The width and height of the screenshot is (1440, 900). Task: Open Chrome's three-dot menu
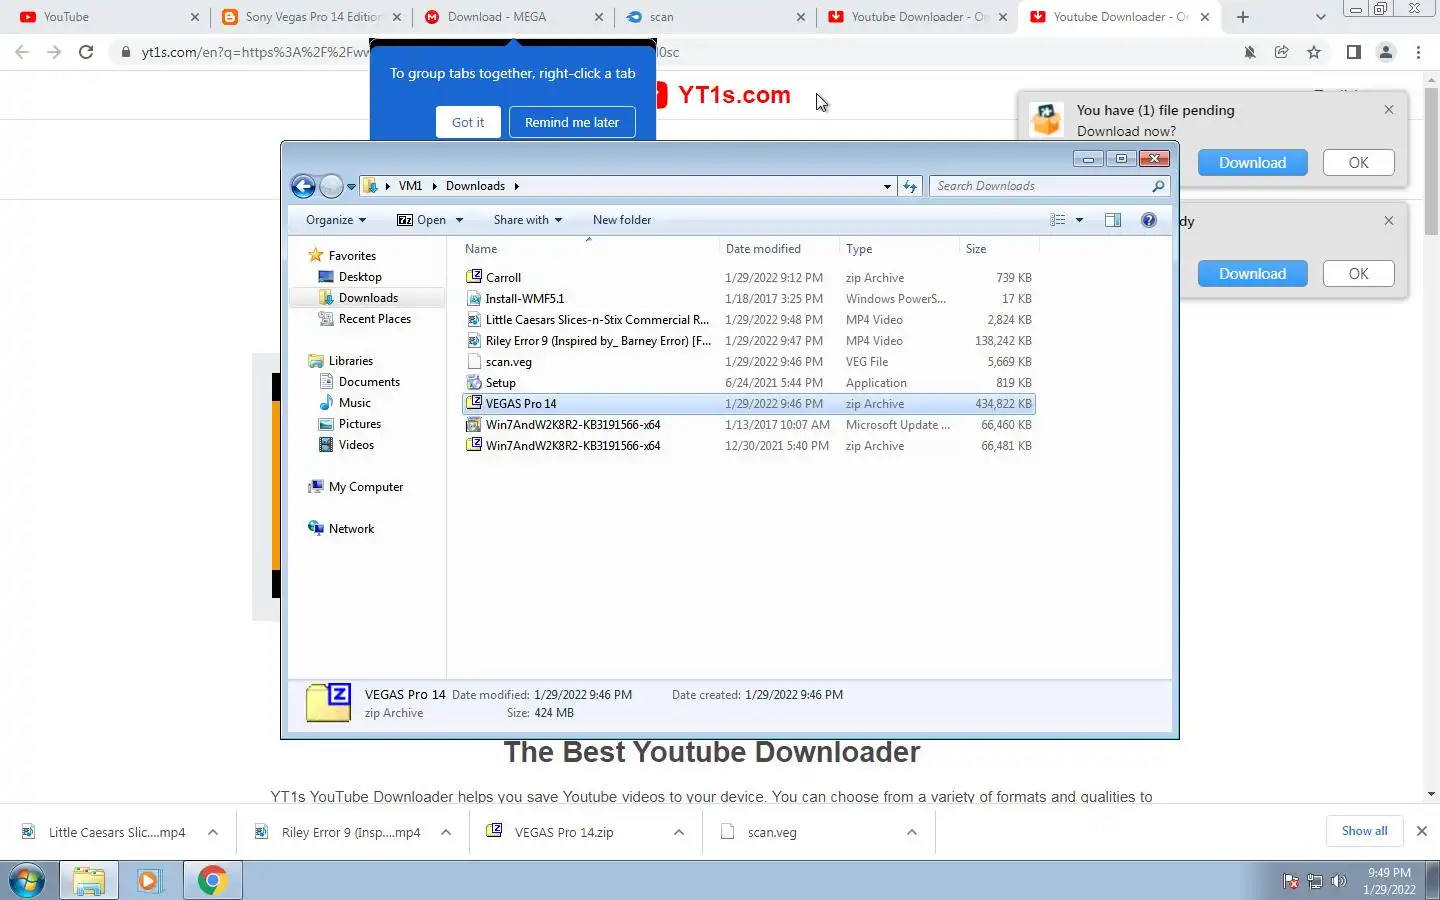pos(1418,52)
